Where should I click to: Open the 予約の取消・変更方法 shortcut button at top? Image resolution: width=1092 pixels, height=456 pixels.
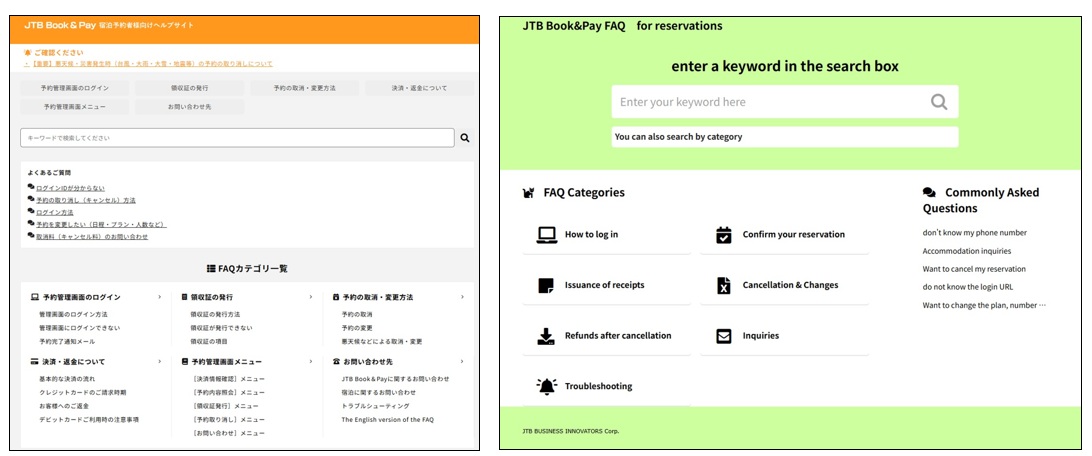point(304,88)
